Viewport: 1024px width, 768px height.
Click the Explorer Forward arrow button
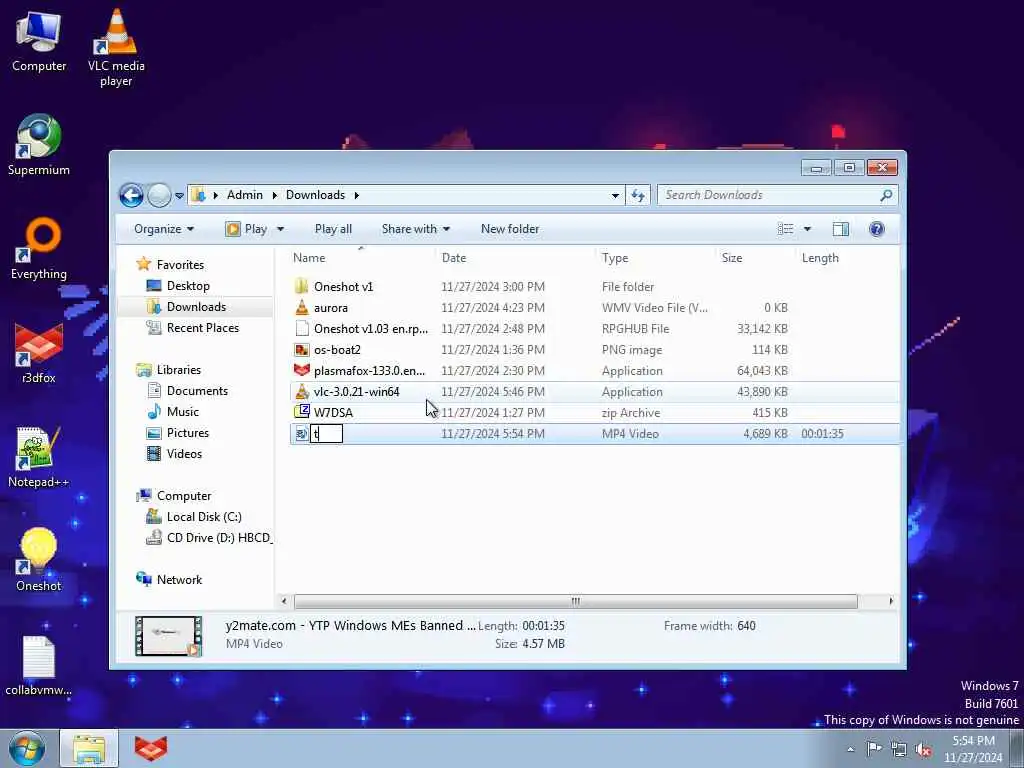click(159, 195)
